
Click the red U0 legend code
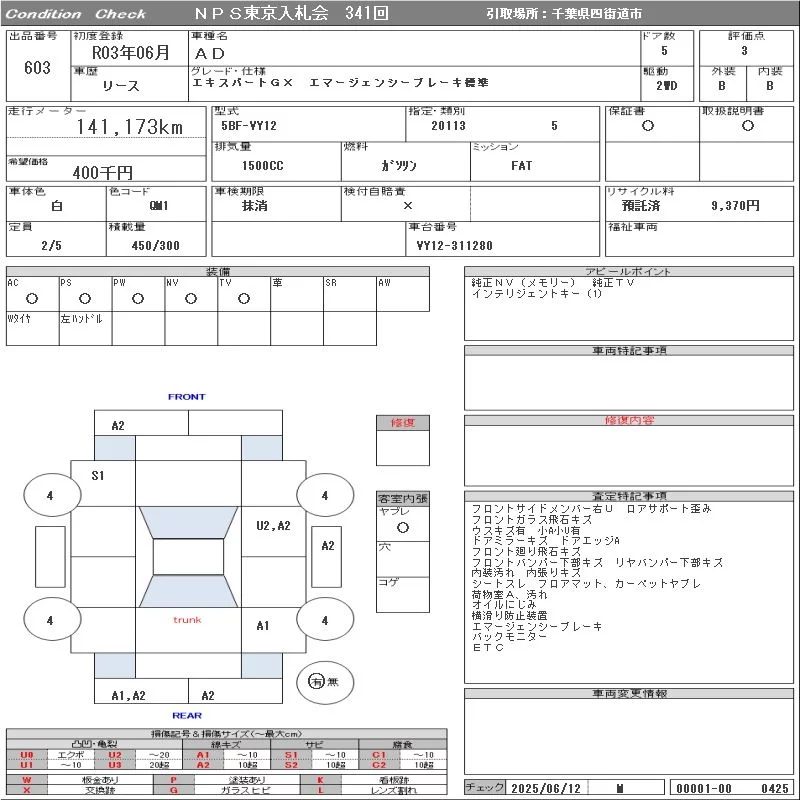(x=27, y=755)
